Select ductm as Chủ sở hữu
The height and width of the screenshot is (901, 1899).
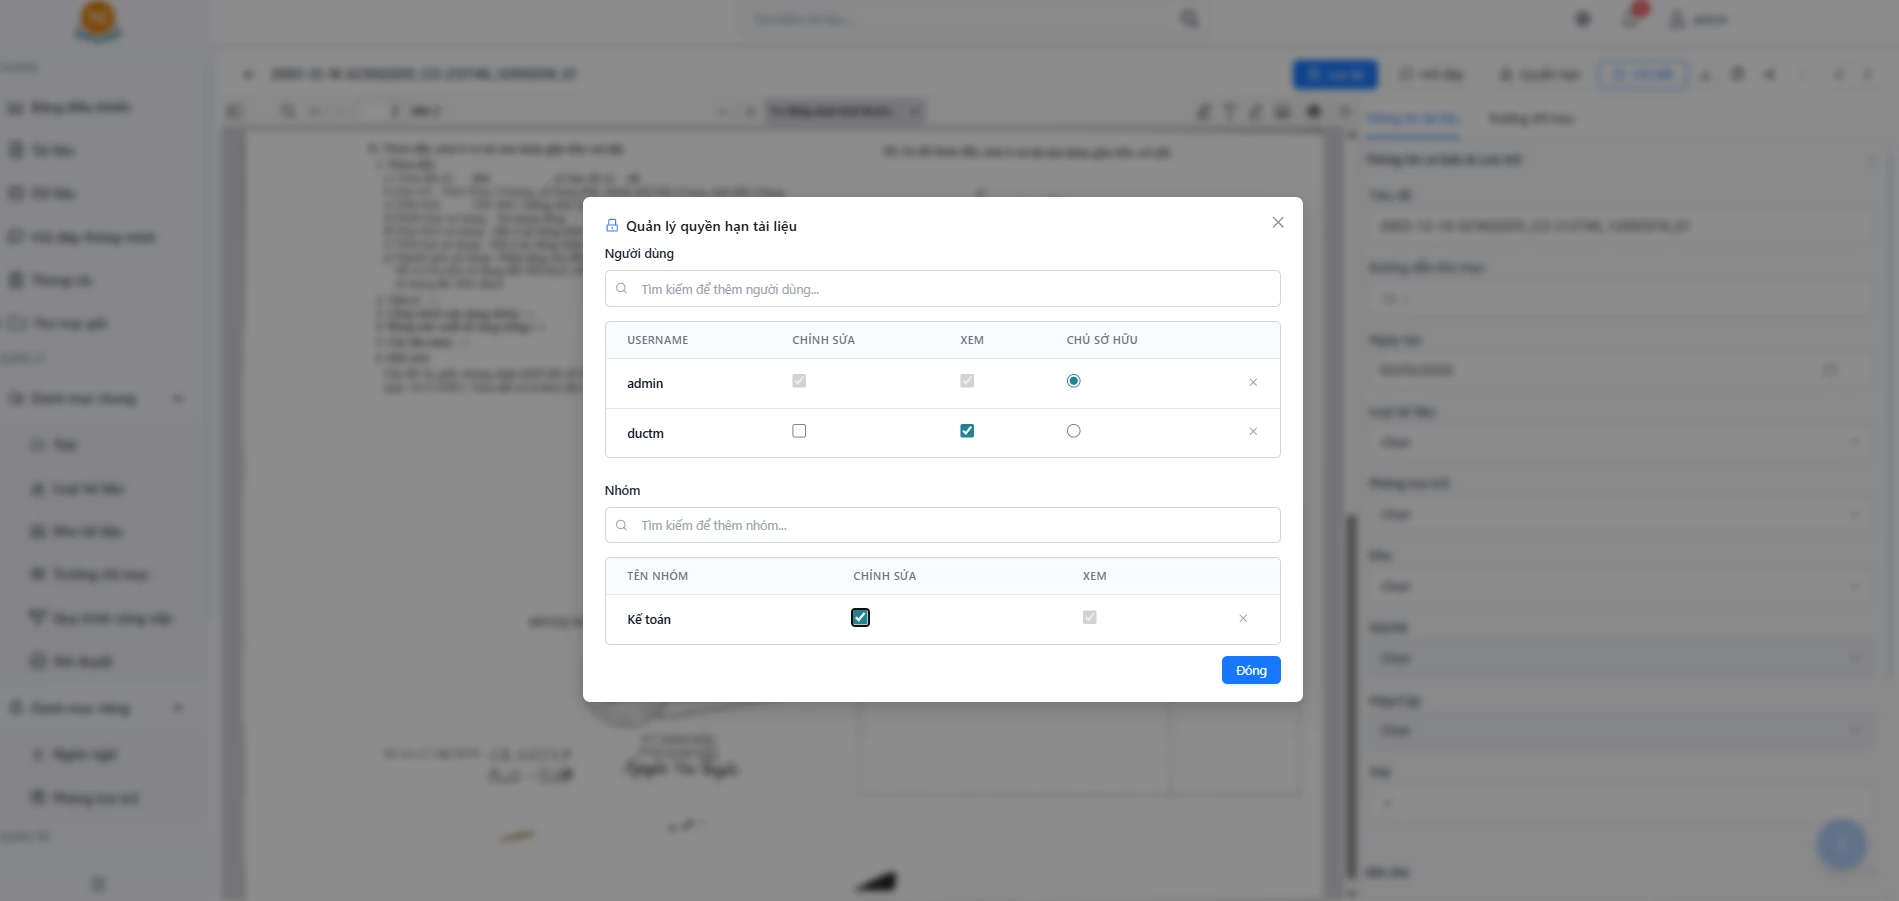tap(1073, 430)
